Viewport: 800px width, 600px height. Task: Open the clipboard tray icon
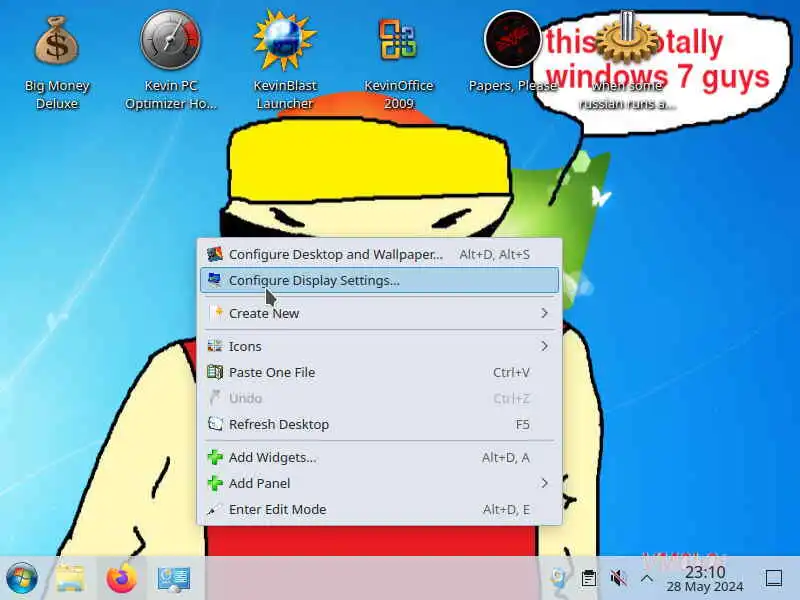[589, 579]
